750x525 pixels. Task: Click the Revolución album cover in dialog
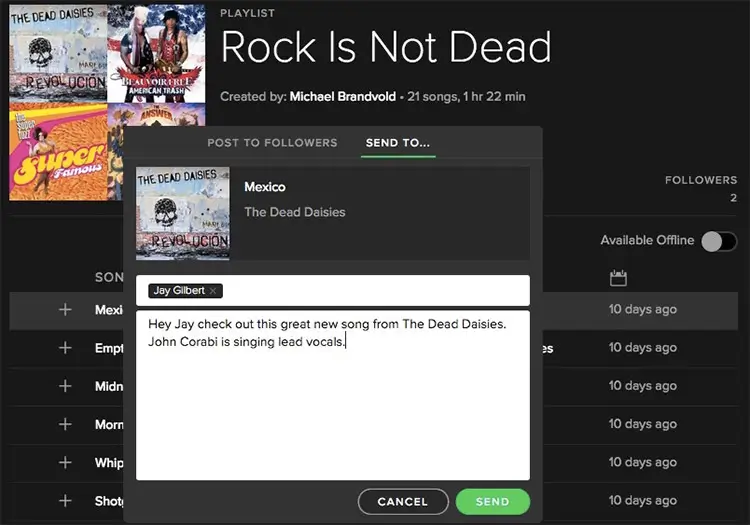click(183, 213)
